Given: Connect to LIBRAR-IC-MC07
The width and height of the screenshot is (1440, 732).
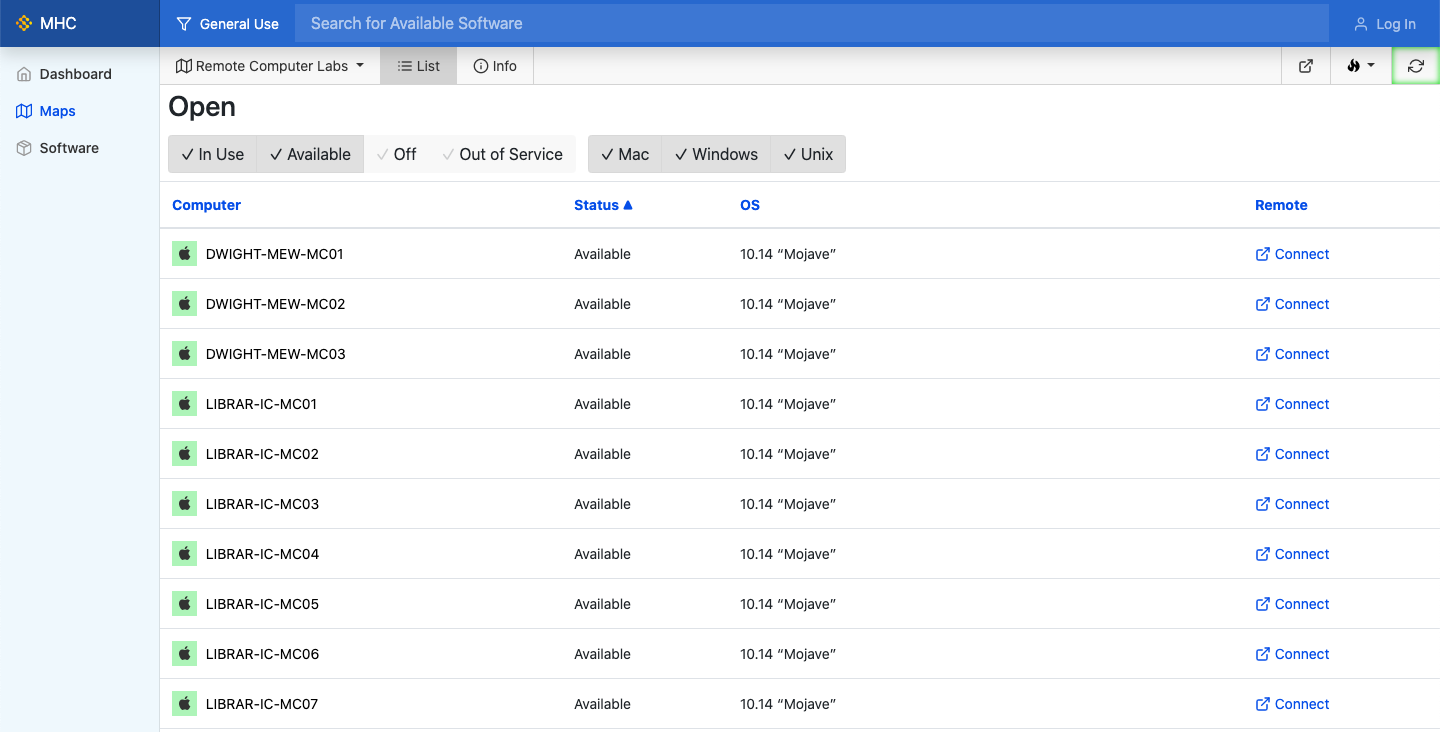Looking at the screenshot, I should click(x=1292, y=704).
